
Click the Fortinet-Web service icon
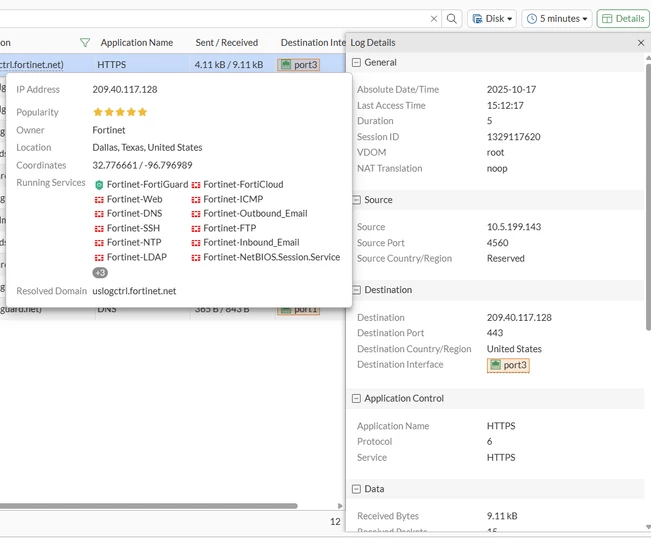coord(99,200)
